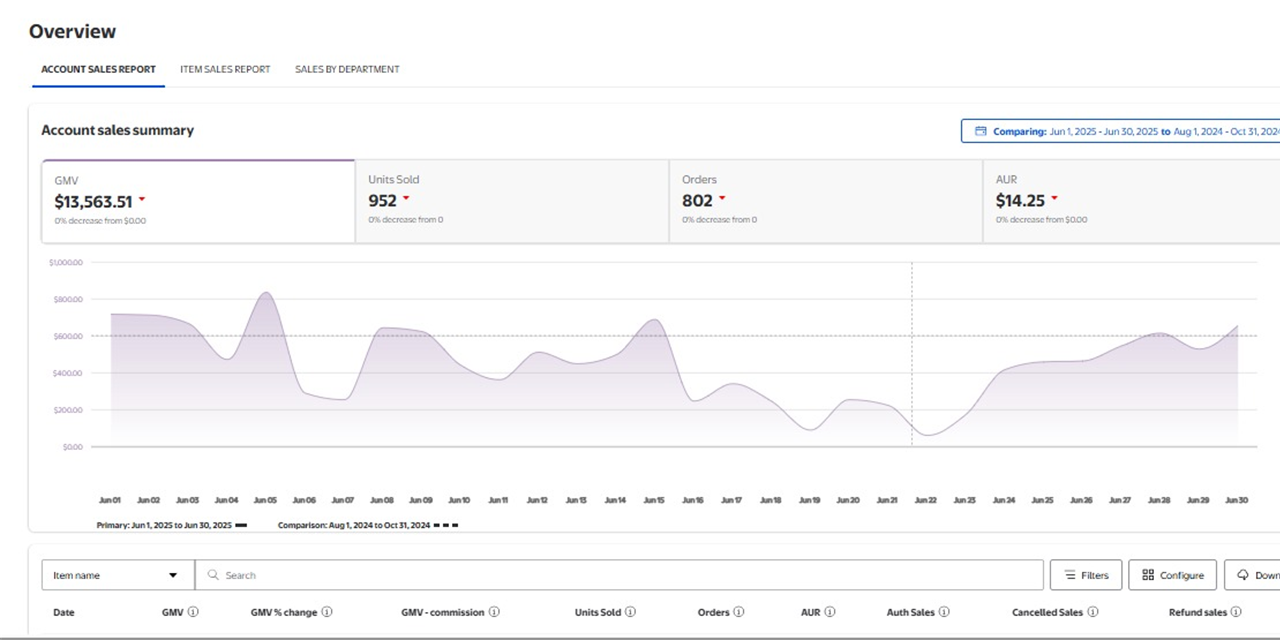Click Jun 30 label on chart axis

click(1236, 500)
